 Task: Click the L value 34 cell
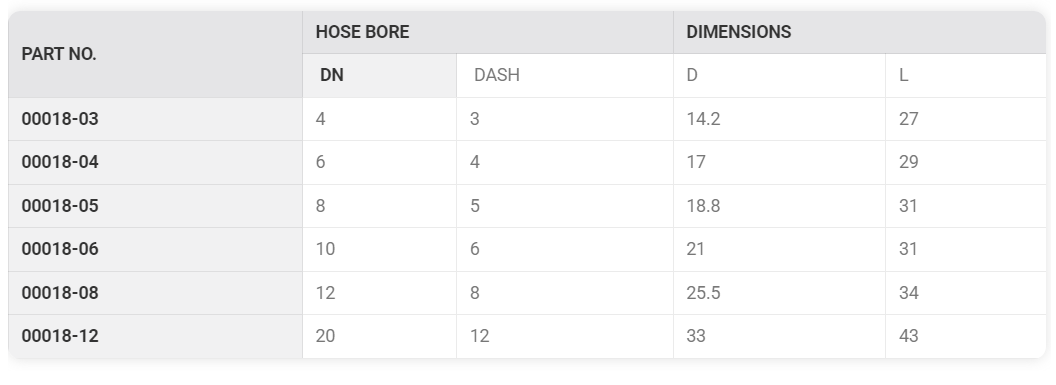click(966, 293)
